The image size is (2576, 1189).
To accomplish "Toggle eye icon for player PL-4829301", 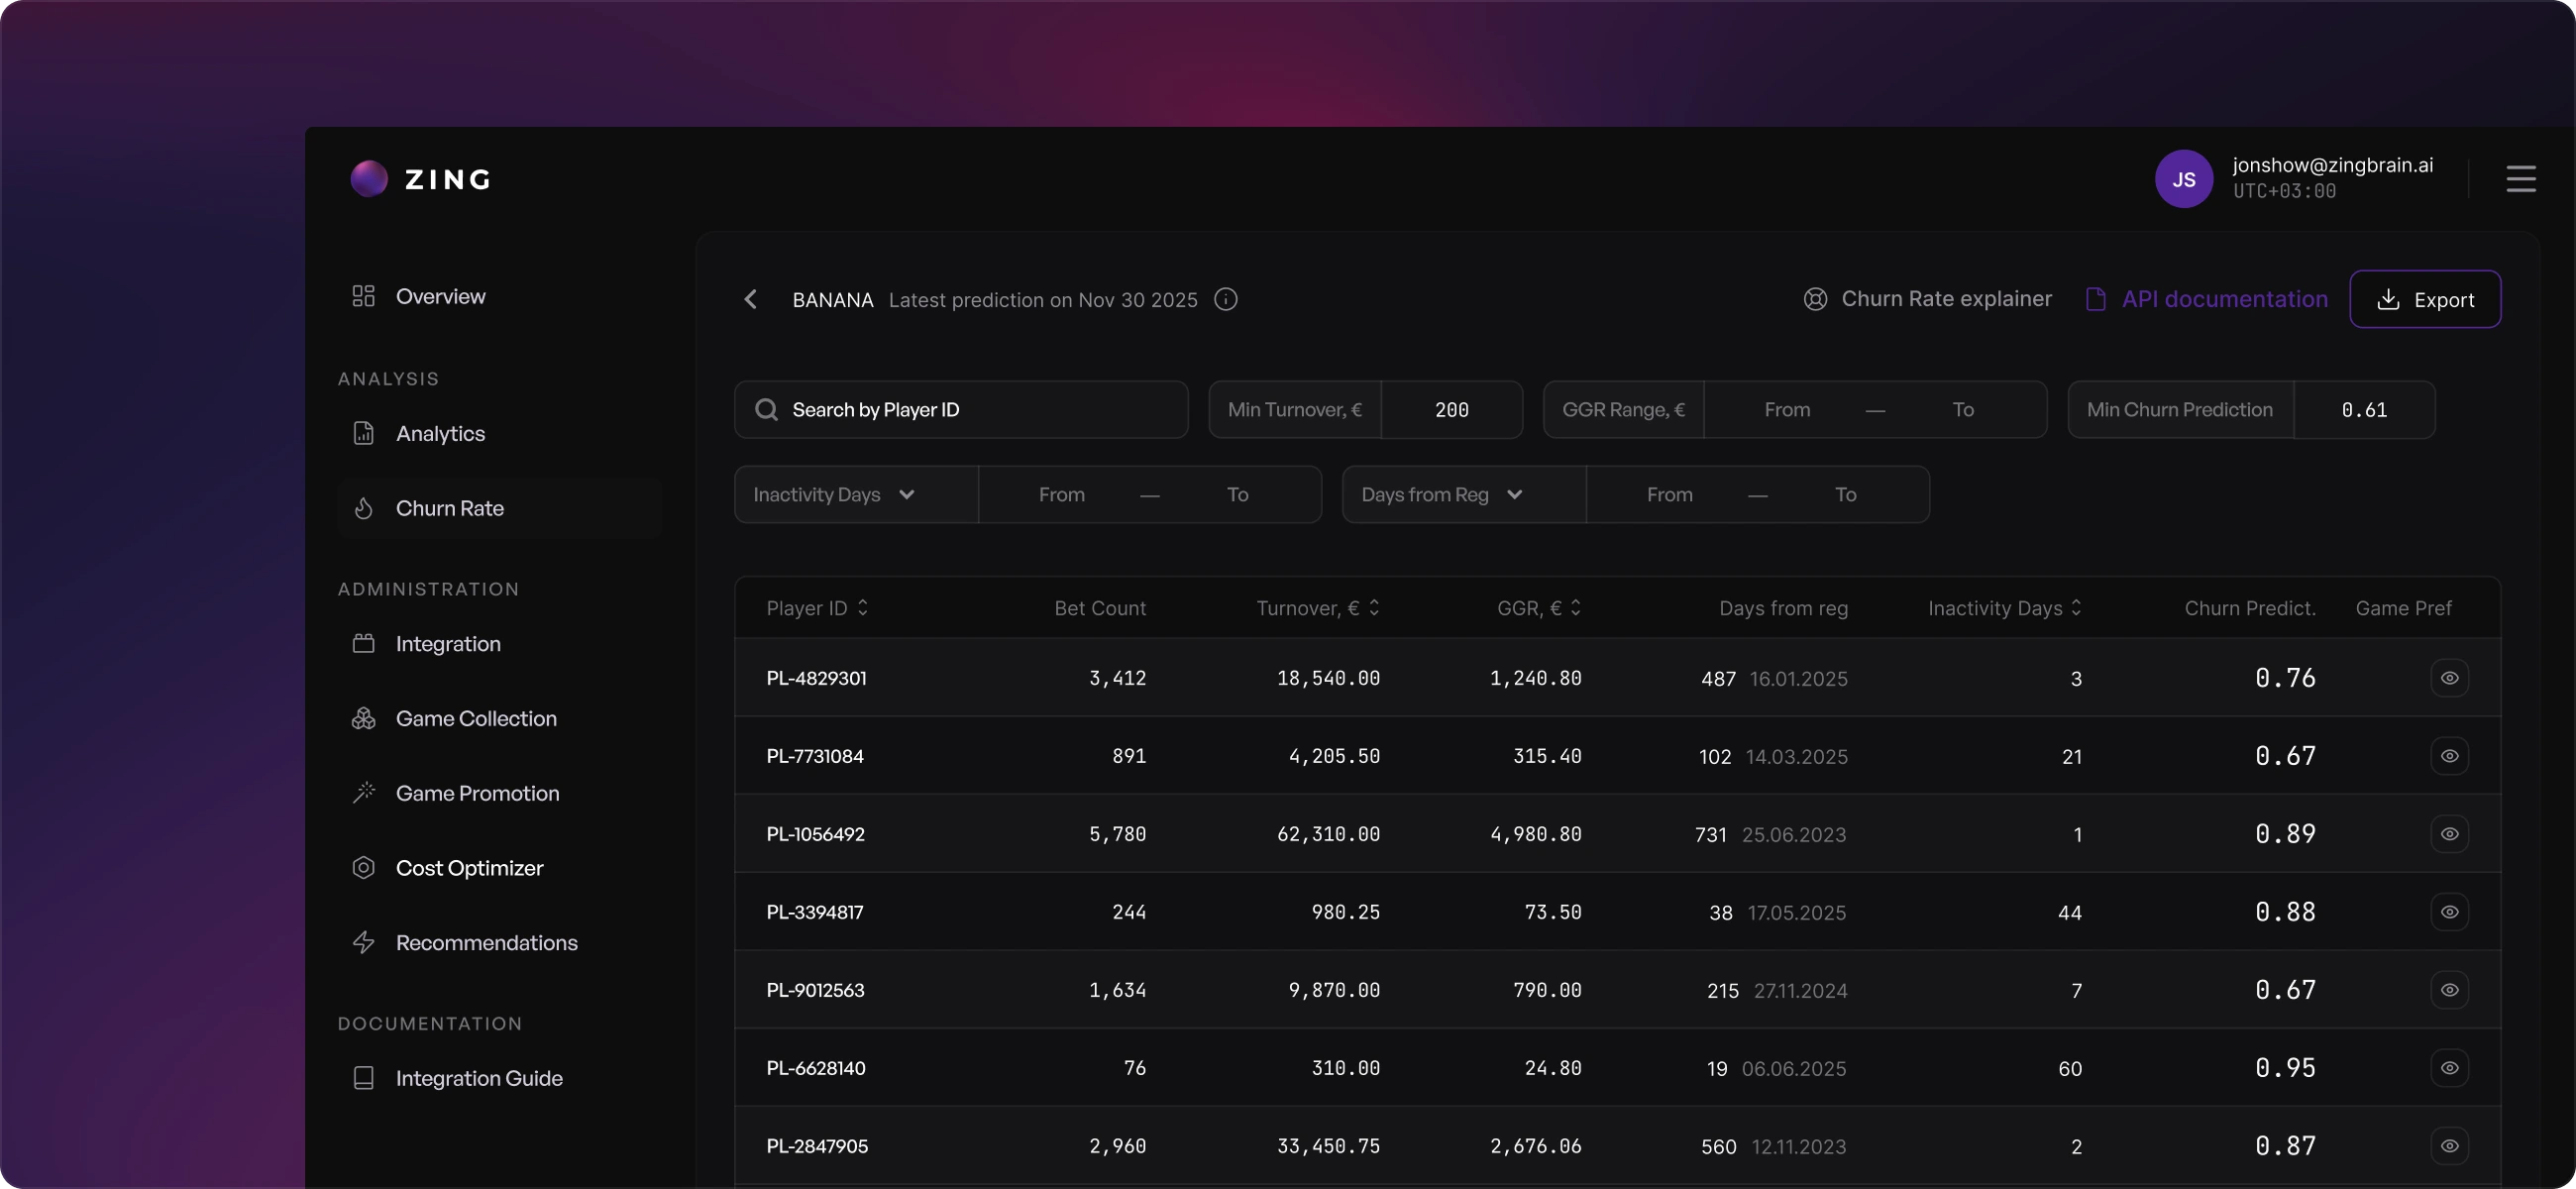I will click(2449, 678).
